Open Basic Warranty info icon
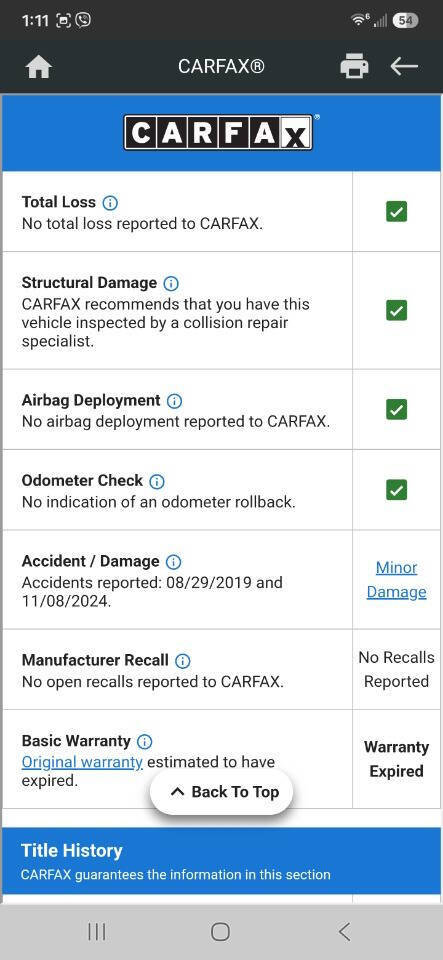The height and width of the screenshot is (960, 443). pos(144,742)
